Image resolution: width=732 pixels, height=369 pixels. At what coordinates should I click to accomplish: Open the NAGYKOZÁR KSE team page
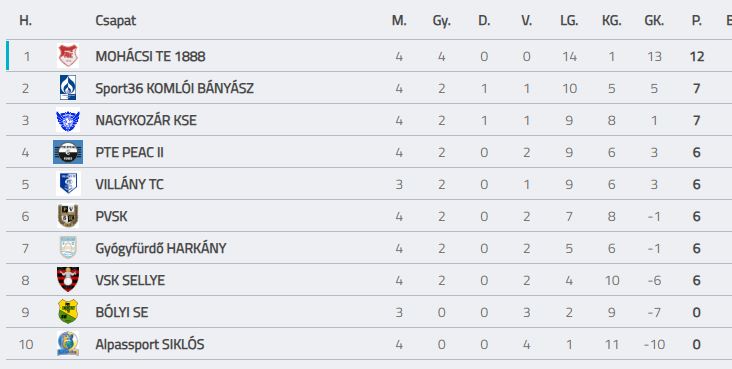[x=146, y=121]
